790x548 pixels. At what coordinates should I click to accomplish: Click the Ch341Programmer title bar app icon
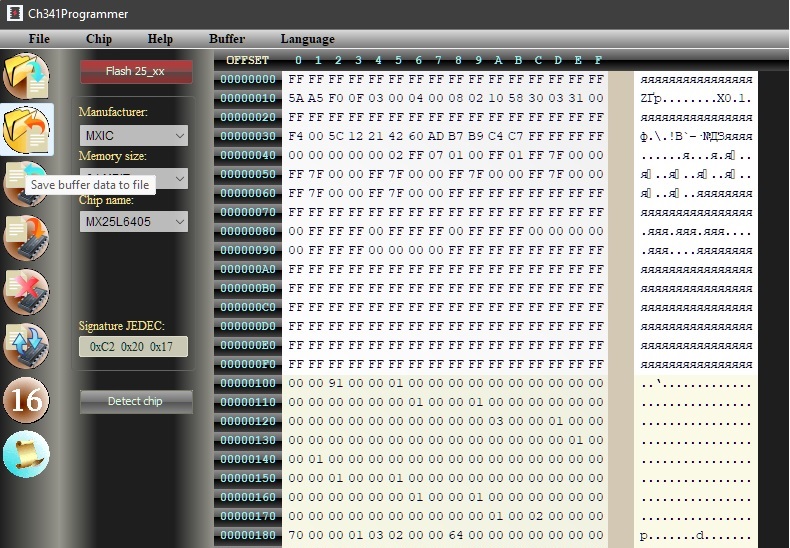(14, 14)
